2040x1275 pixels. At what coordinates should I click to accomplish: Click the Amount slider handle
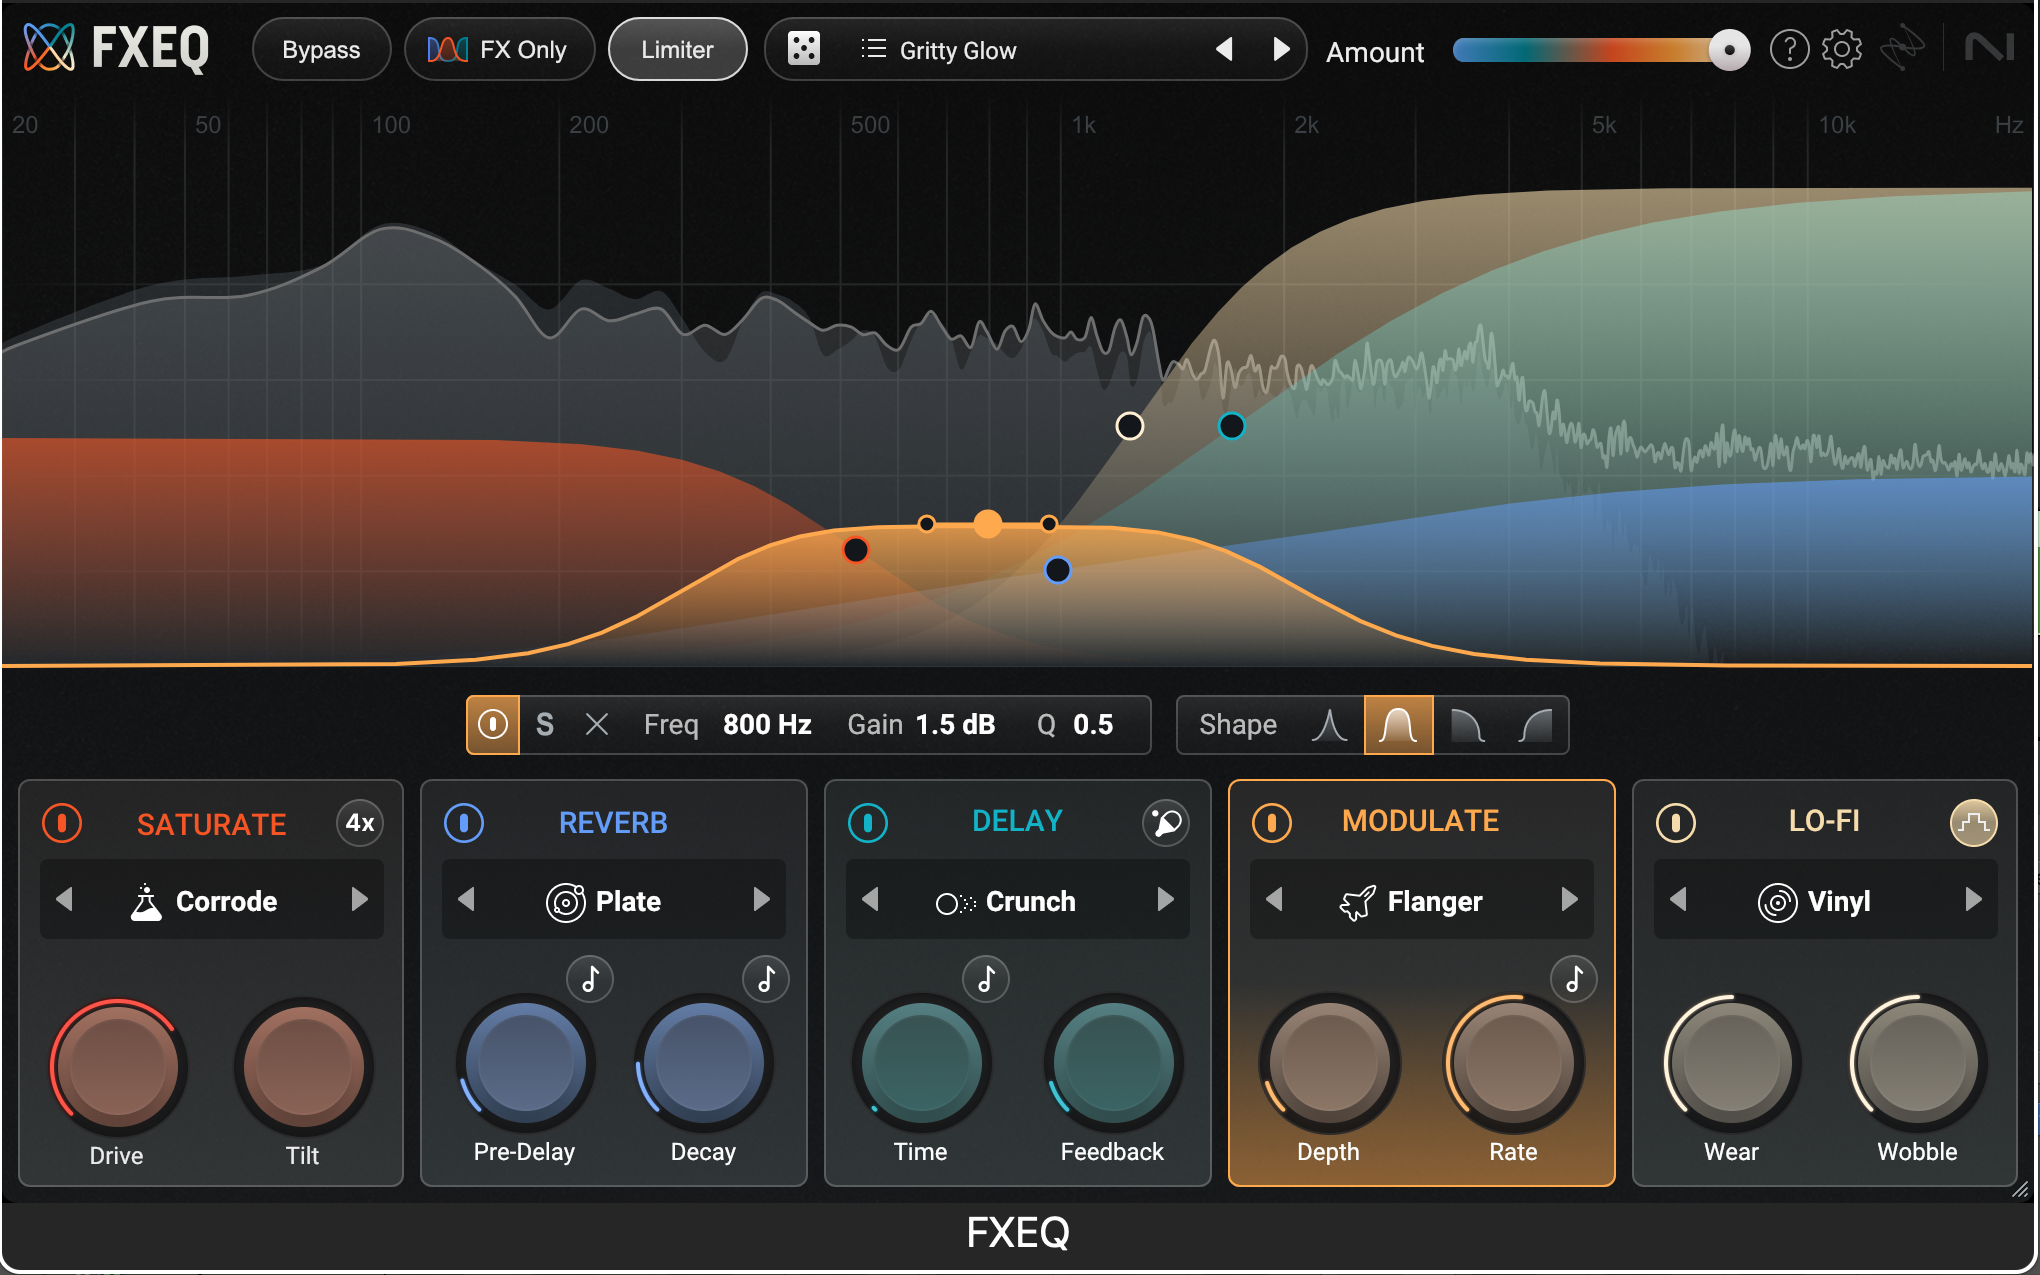point(1728,49)
